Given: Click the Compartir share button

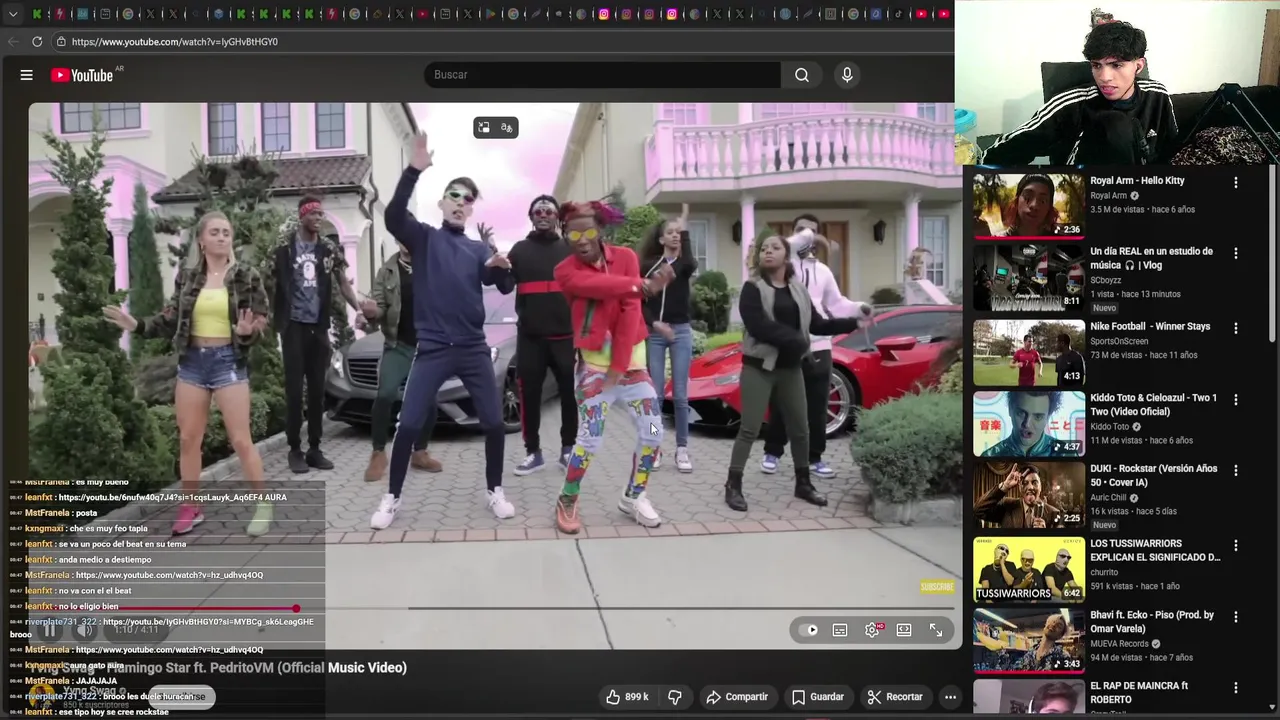Looking at the screenshot, I should tap(737, 697).
